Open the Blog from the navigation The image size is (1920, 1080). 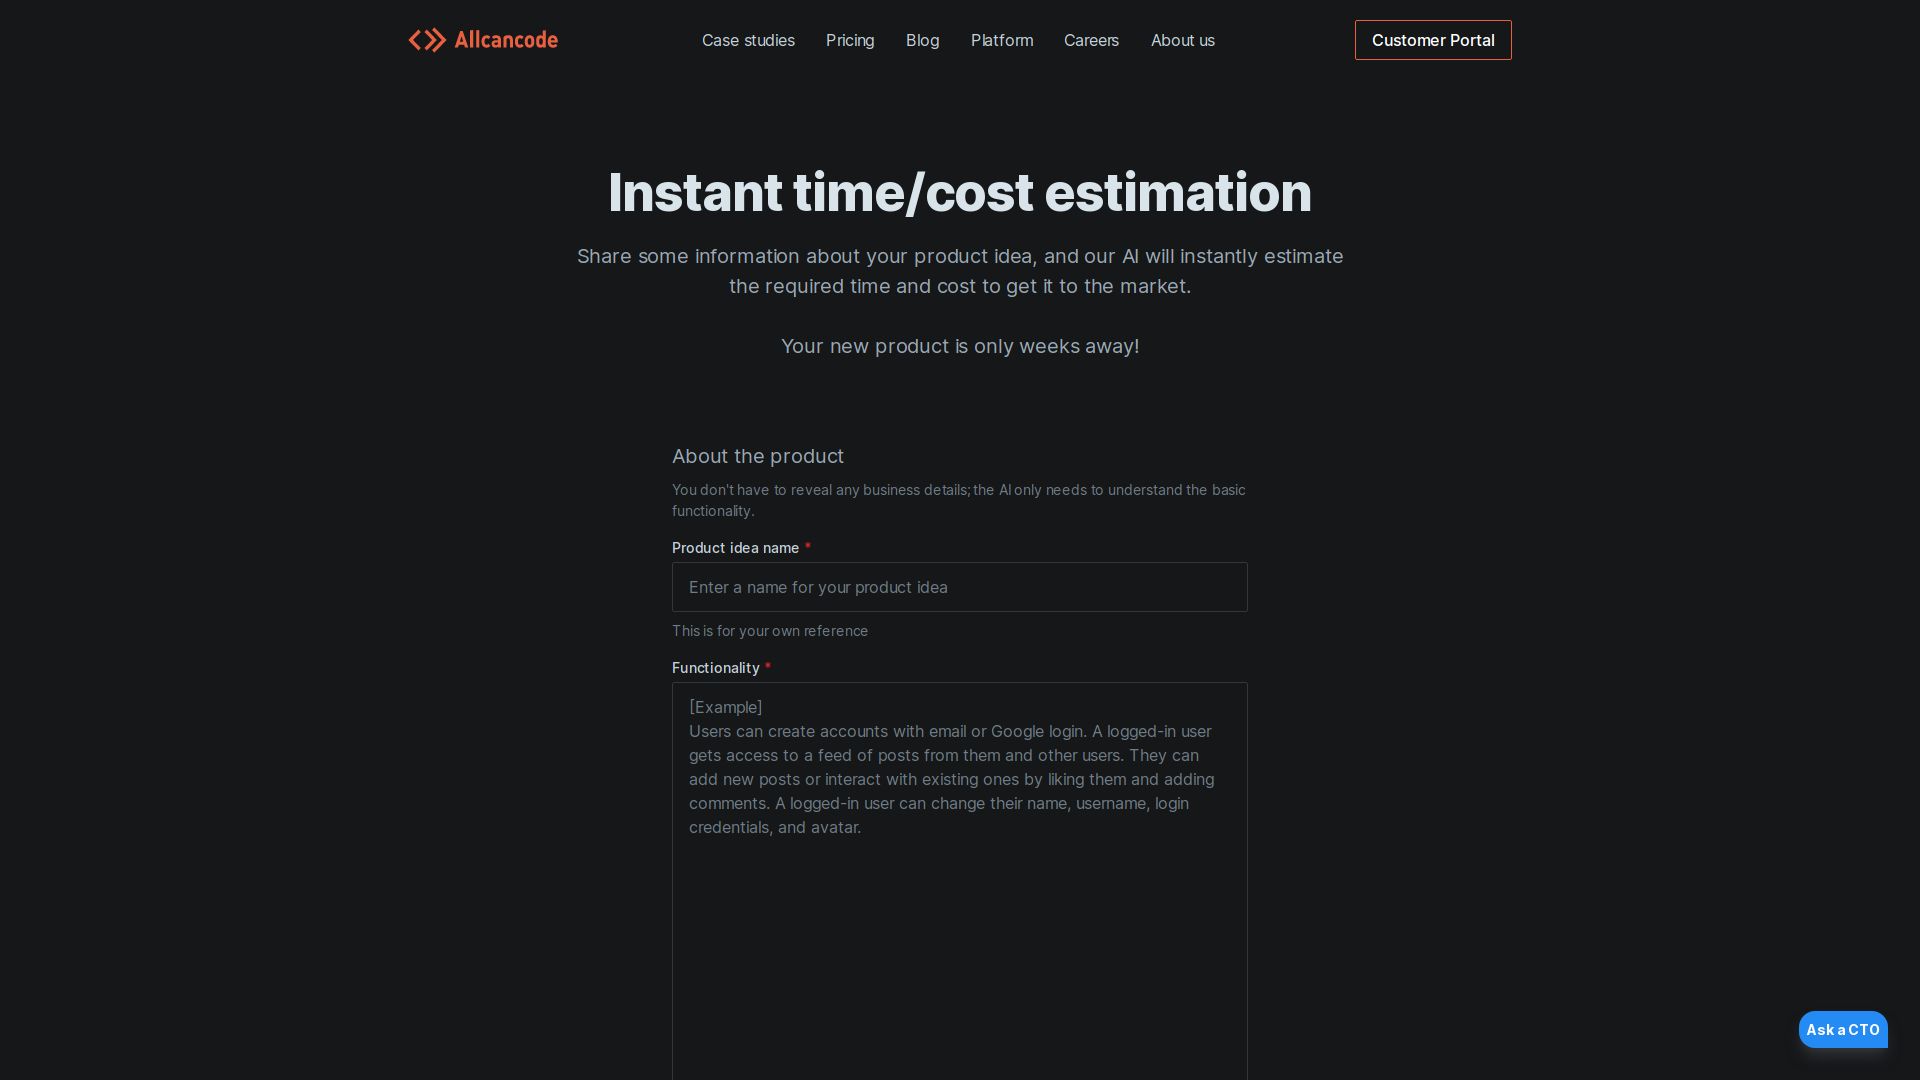coord(922,40)
